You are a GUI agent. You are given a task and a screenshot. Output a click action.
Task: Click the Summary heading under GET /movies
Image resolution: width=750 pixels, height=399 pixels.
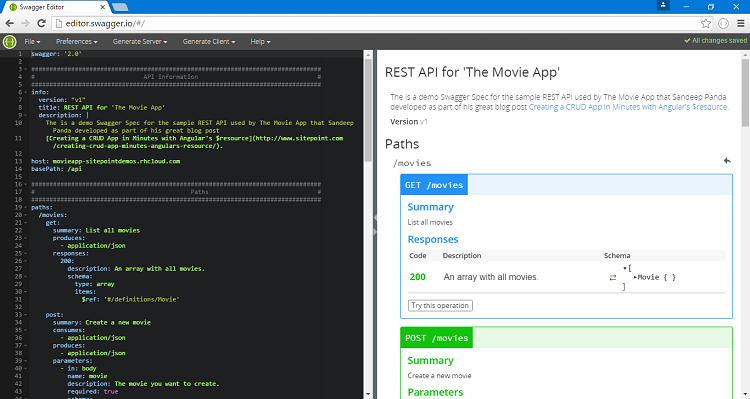pos(430,207)
